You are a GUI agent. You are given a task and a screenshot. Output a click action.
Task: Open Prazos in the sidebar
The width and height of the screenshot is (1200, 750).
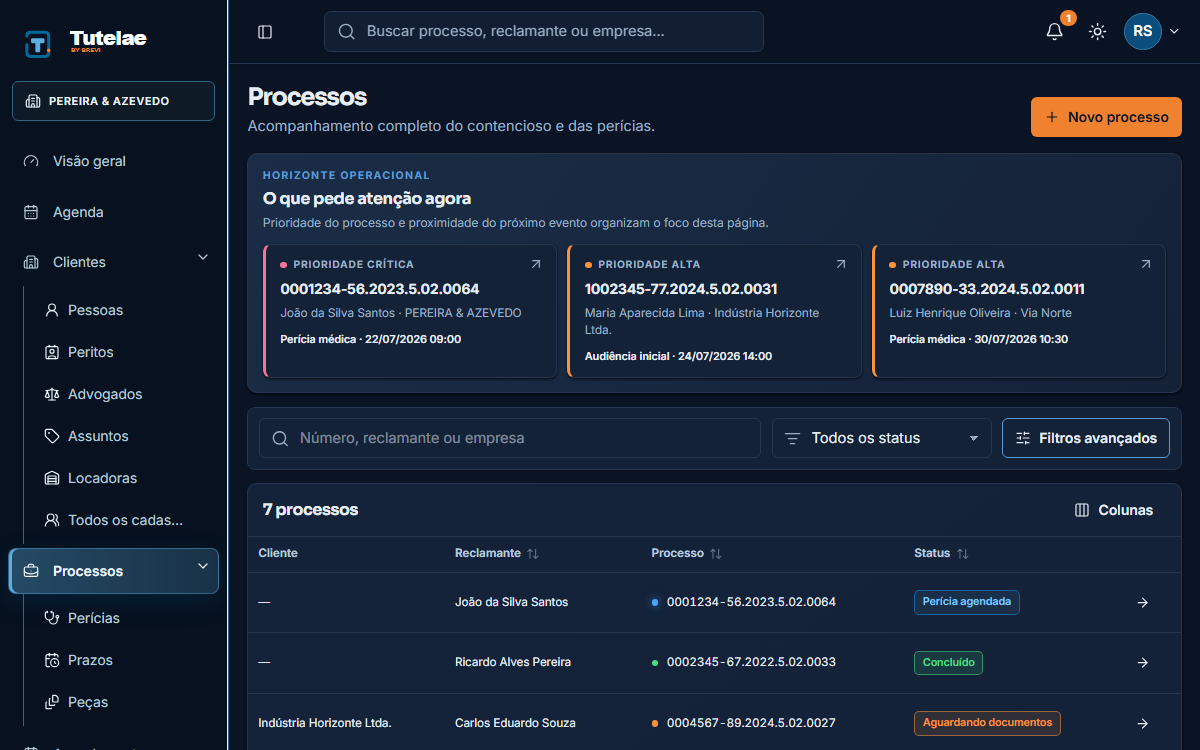124,660
